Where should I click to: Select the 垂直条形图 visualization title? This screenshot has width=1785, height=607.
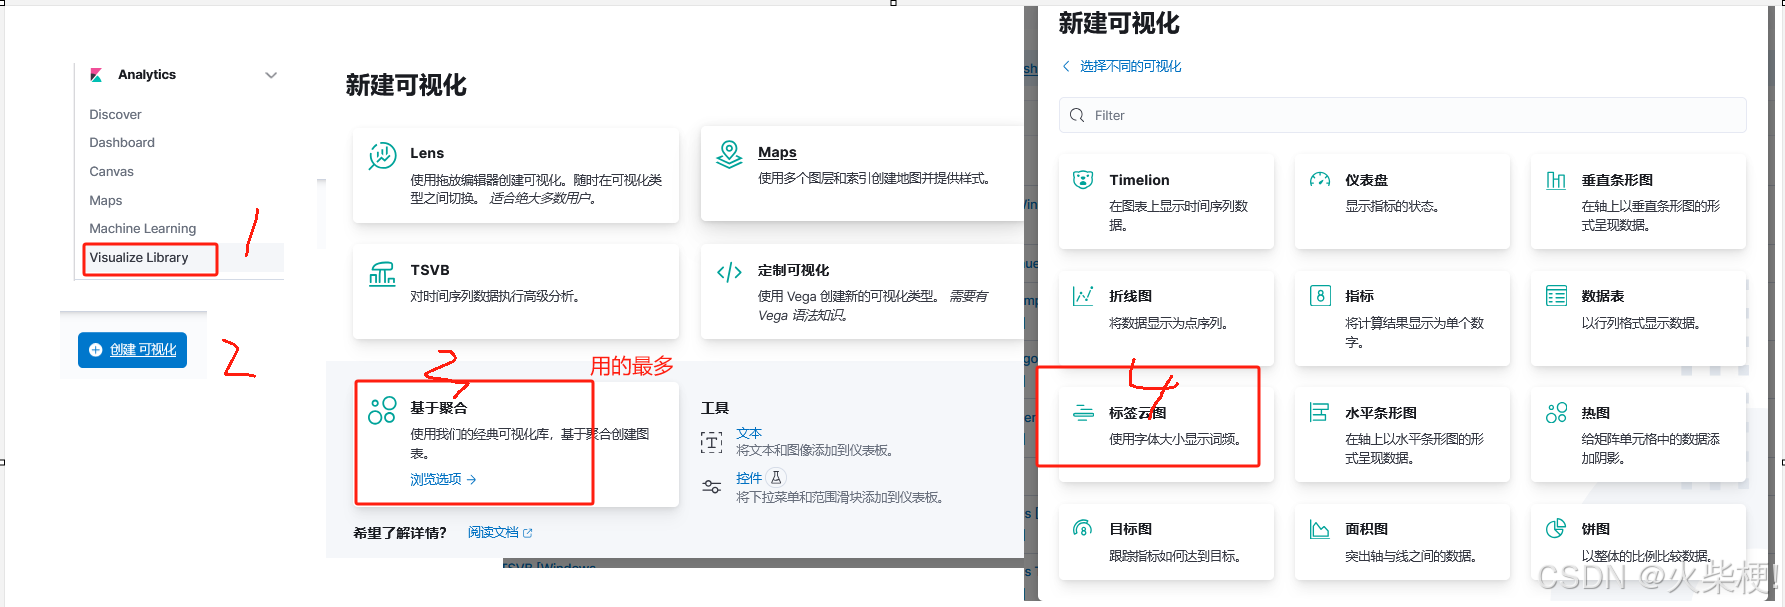[1617, 180]
